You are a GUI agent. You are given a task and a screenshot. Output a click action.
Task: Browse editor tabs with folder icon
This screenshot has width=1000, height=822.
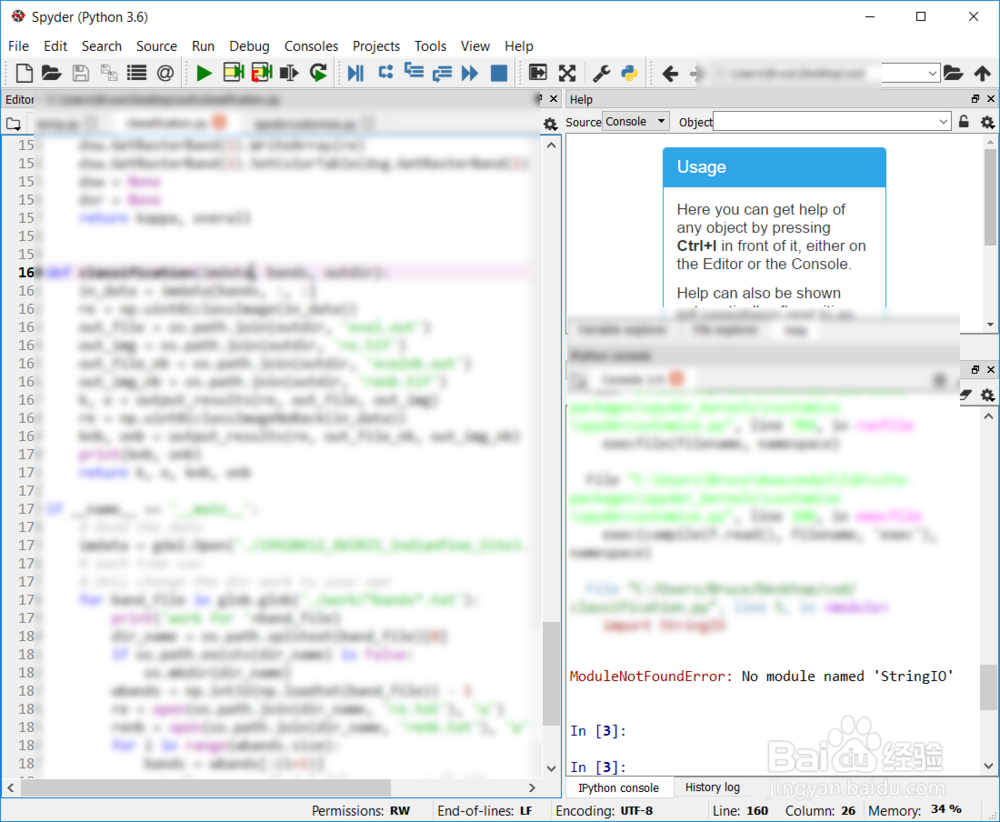coord(13,124)
